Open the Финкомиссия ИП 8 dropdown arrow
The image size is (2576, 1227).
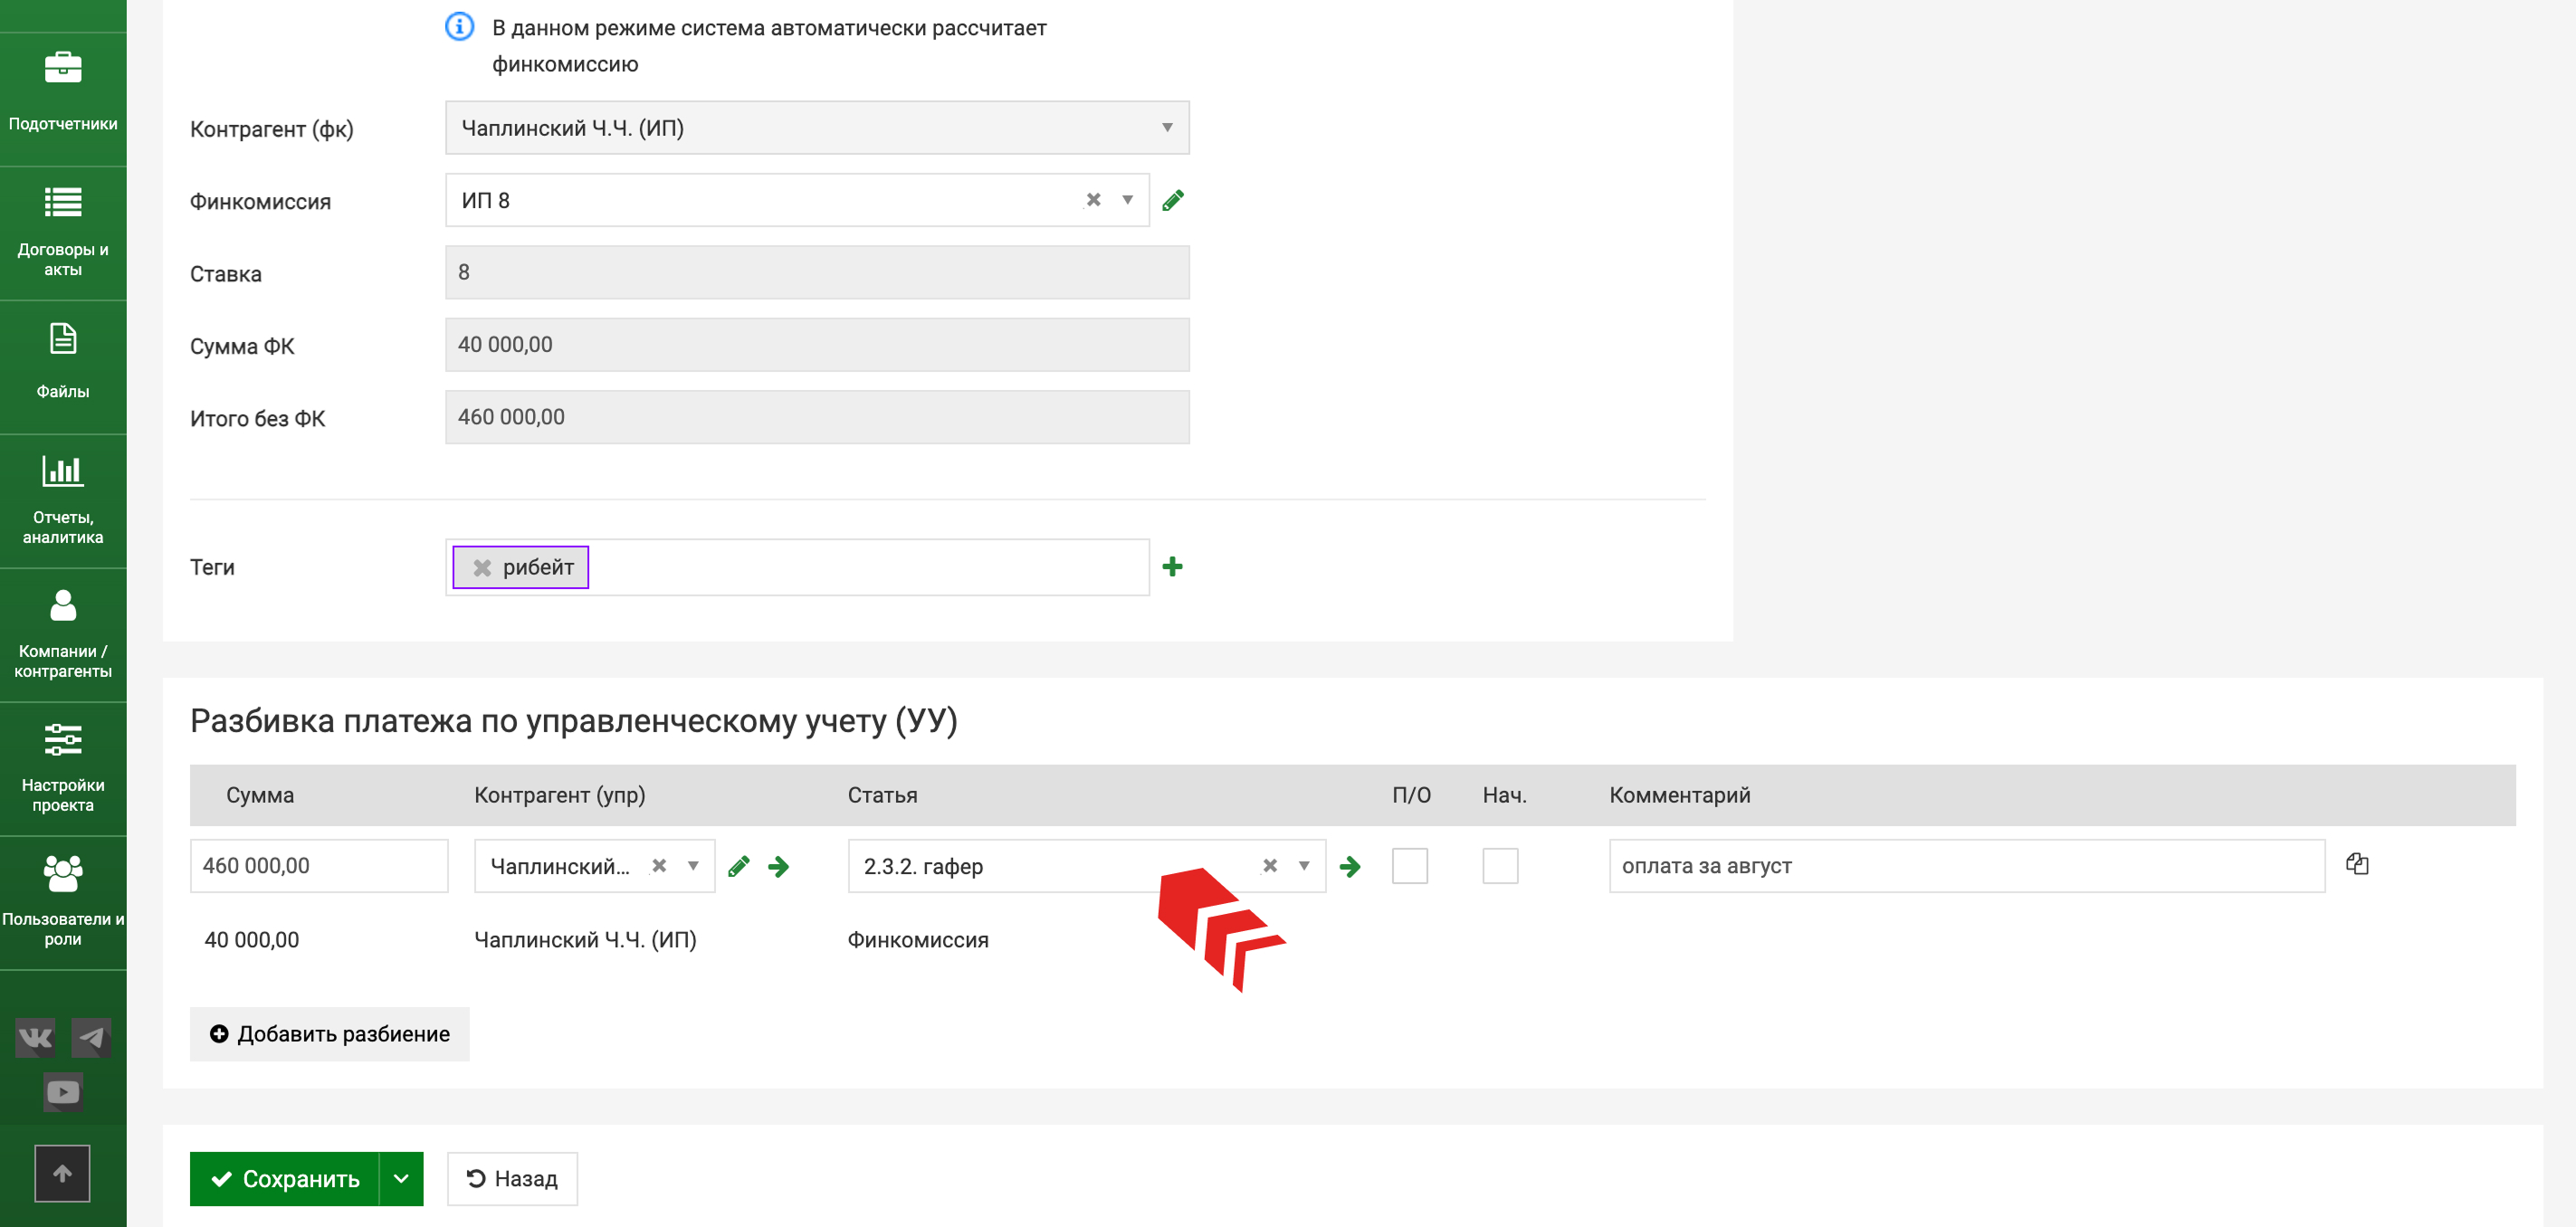click(x=1127, y=200)
